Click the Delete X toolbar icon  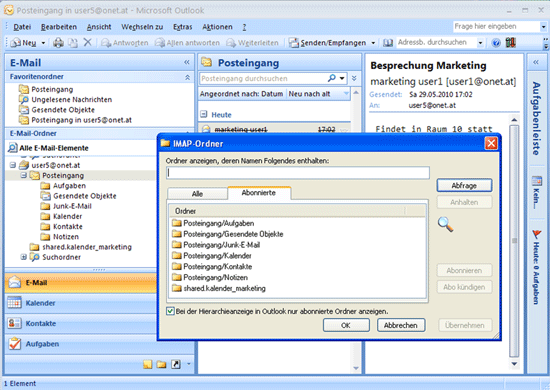[x=87, y=43]
